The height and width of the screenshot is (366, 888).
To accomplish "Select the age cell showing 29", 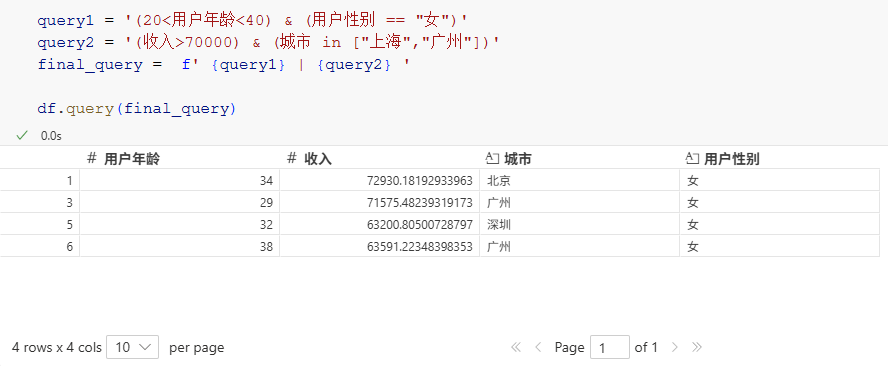I will [x=179, y=203].
